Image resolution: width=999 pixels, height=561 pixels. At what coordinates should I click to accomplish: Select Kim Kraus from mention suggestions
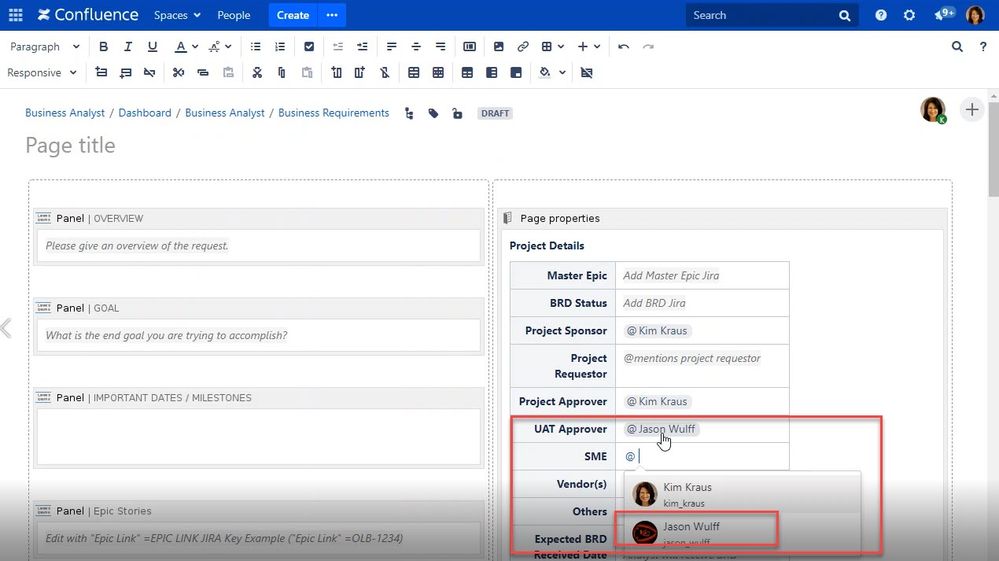tap(742, 494)
